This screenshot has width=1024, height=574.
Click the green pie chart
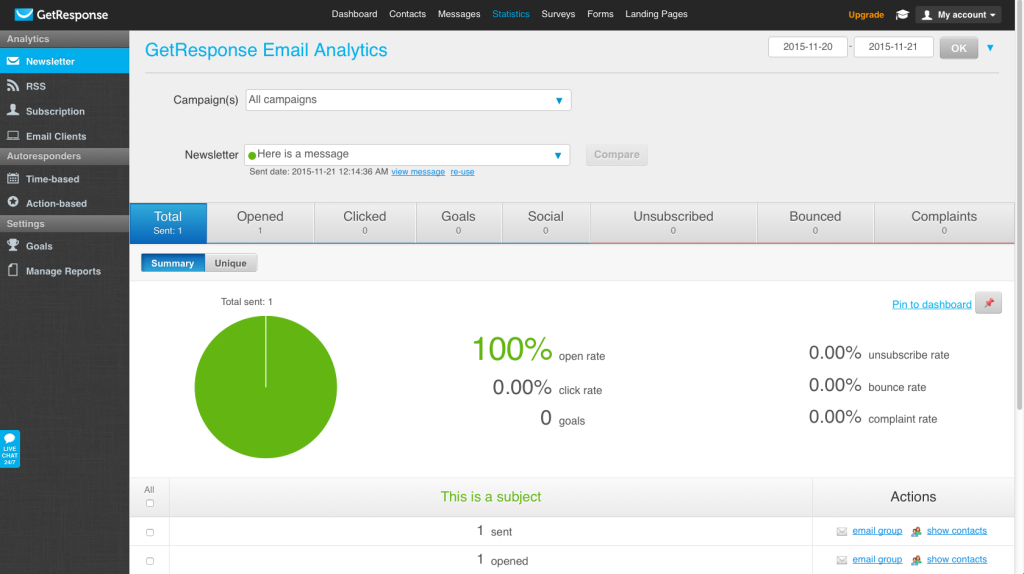click(x=266, y=387)
